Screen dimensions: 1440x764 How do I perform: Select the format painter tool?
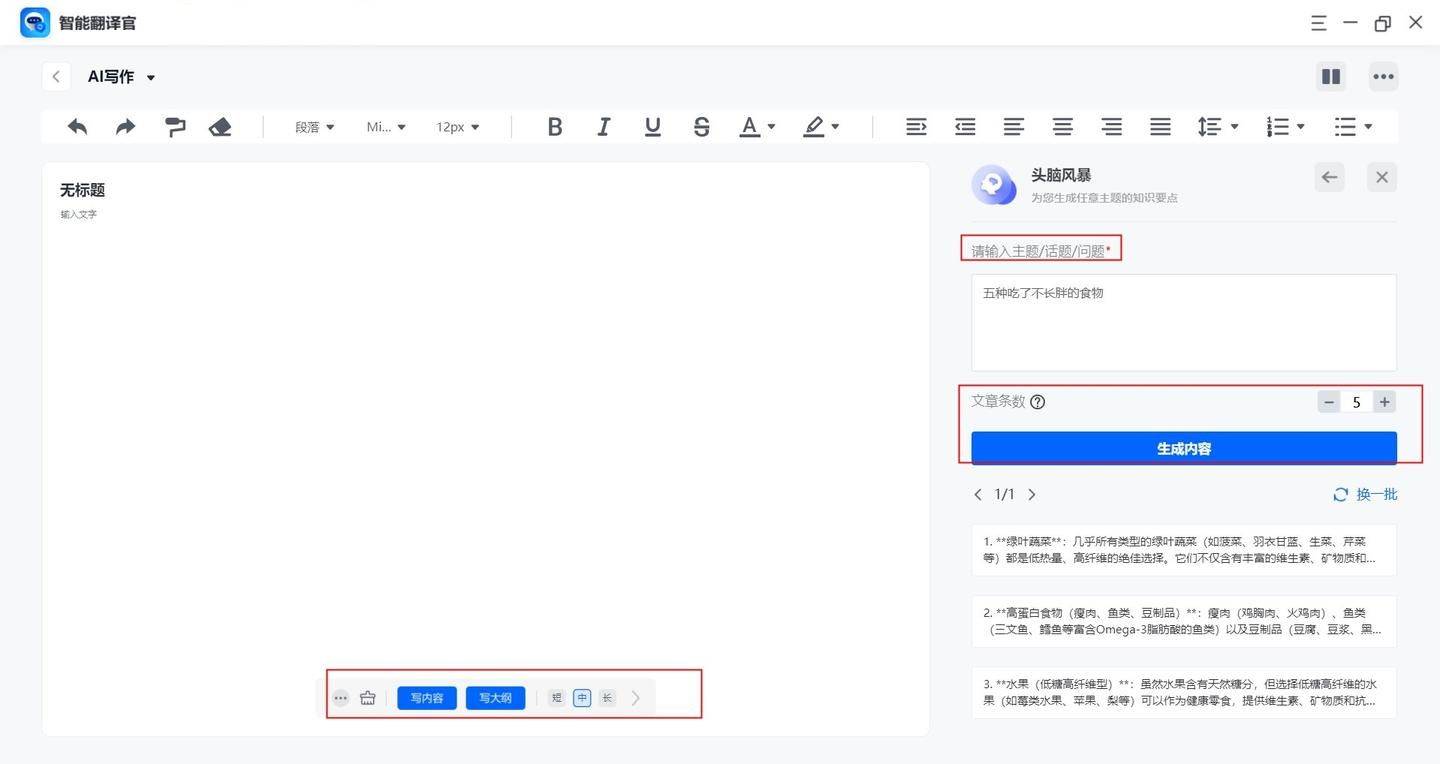[175, 127]
